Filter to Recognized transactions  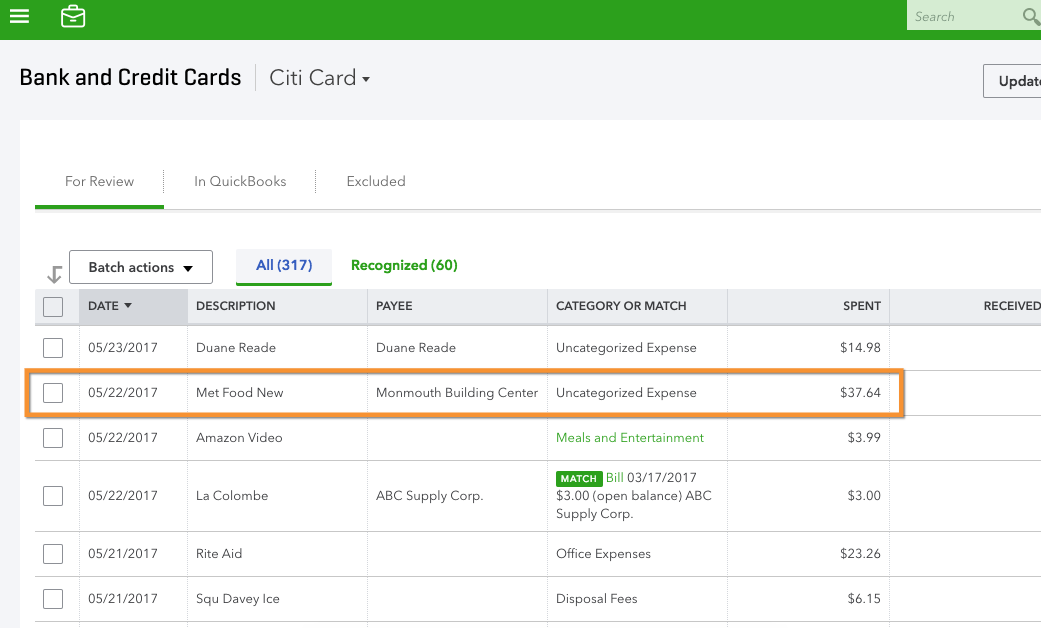404,265
